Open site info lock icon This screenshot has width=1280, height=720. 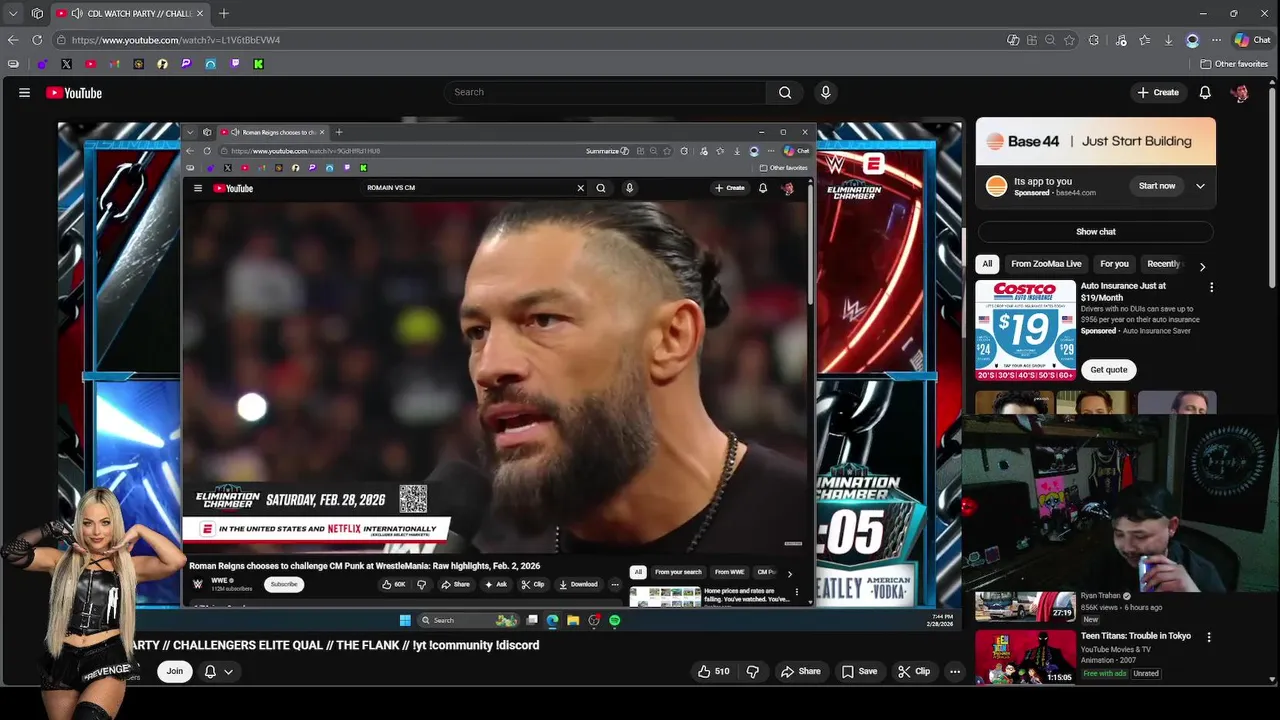click(x=61, y=40)
